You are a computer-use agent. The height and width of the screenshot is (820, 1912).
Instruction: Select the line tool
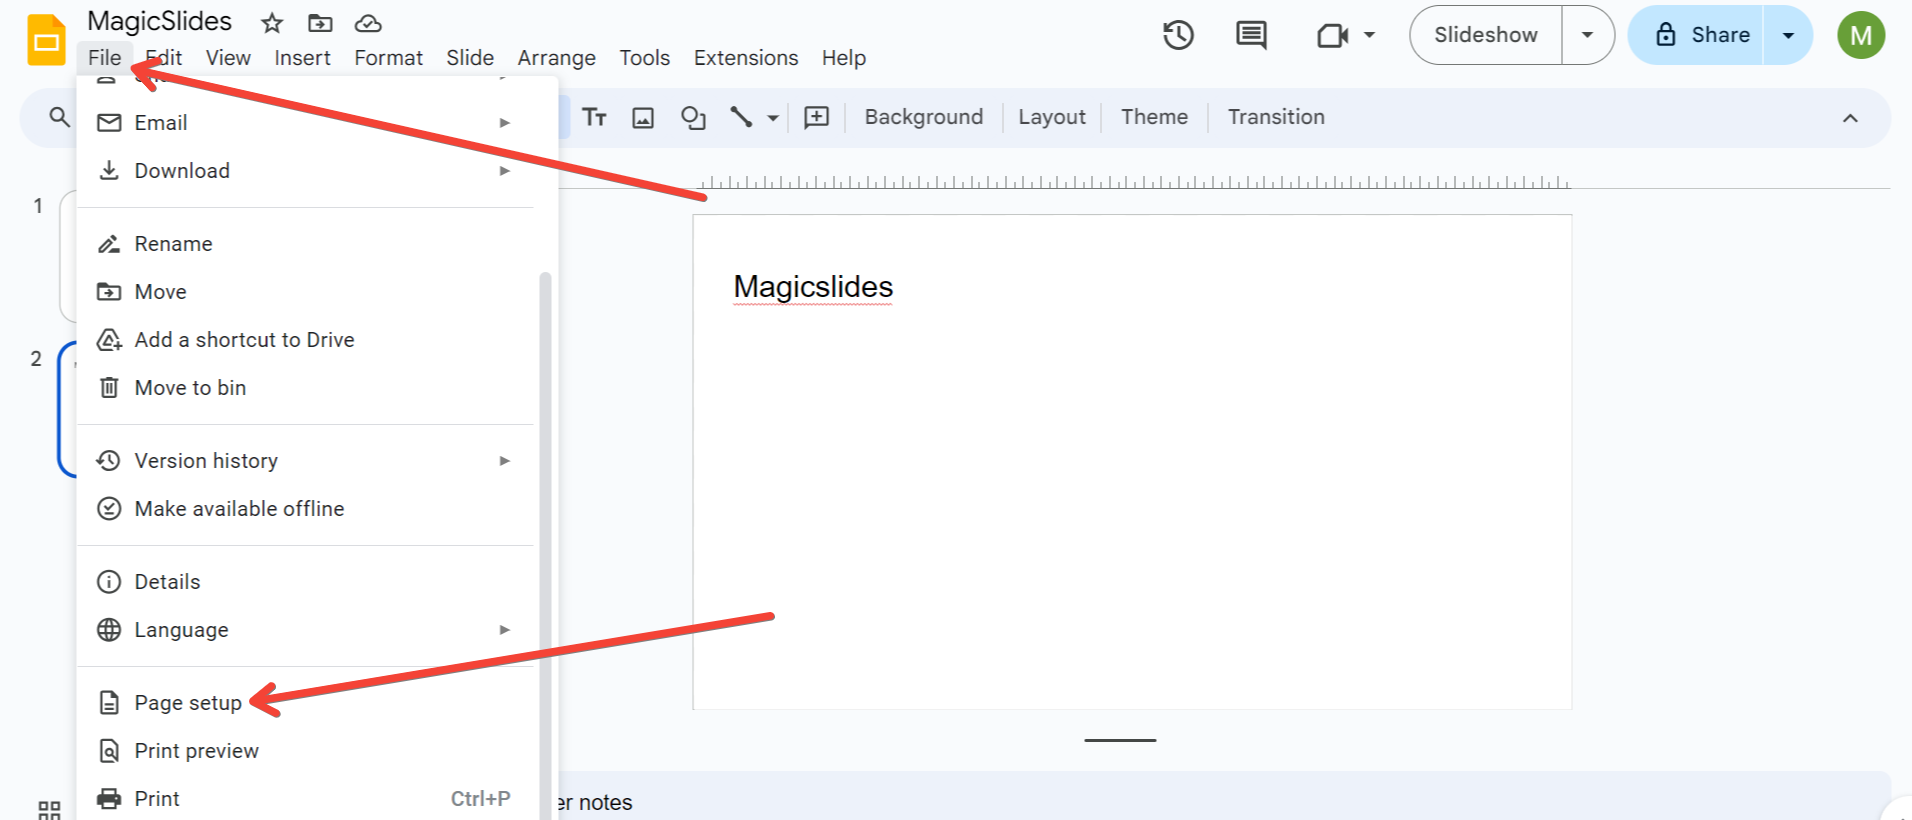click(x=741, y=117)
